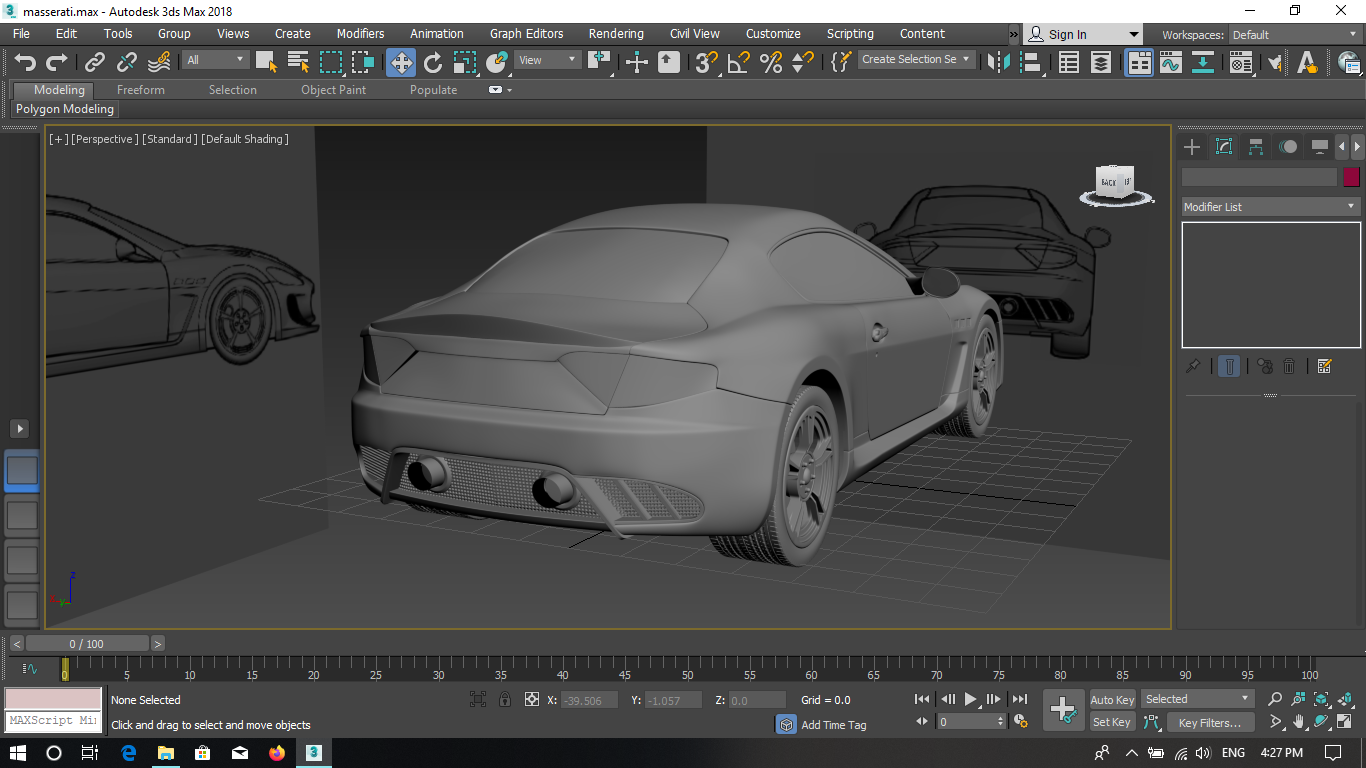Screen dimensions: 1366x768
Task: Play the animation
Action: (x=970, y=699)
